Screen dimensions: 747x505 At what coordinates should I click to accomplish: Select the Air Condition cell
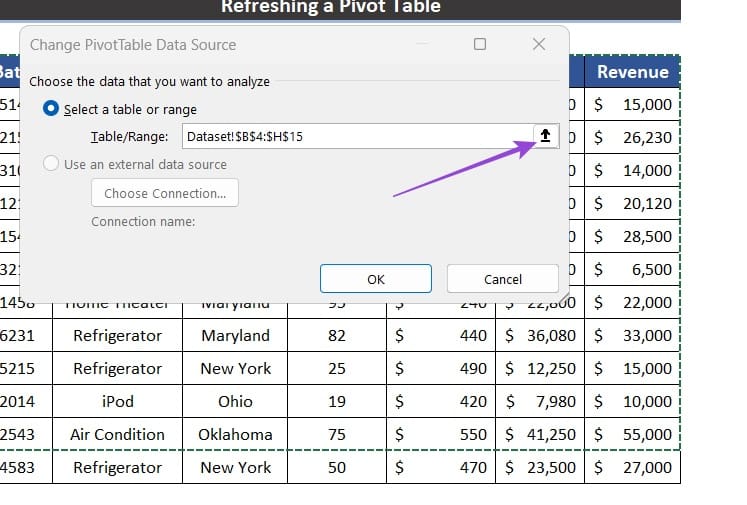tap(117, 434)
